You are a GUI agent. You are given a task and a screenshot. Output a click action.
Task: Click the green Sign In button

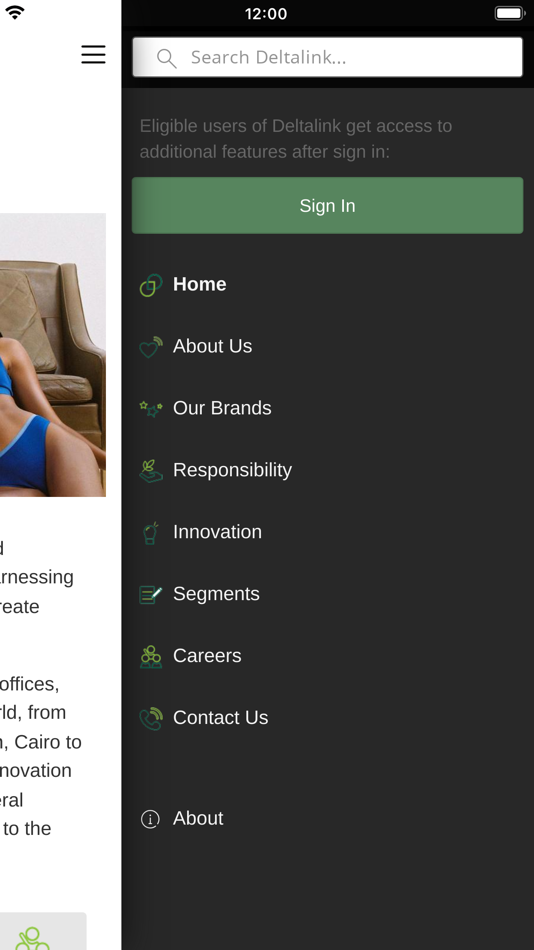point(327,205)
